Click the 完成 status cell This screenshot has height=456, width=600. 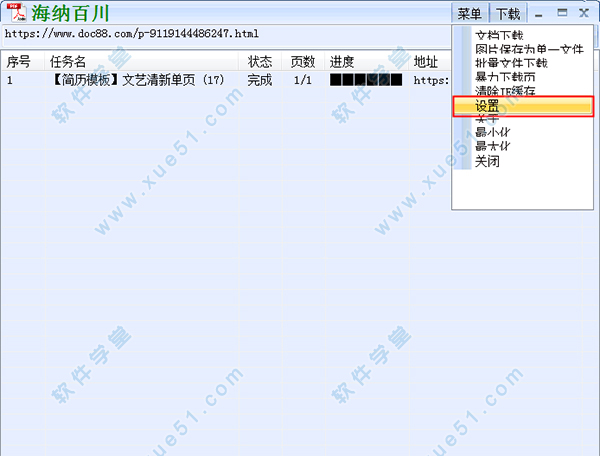click(259, 80)
